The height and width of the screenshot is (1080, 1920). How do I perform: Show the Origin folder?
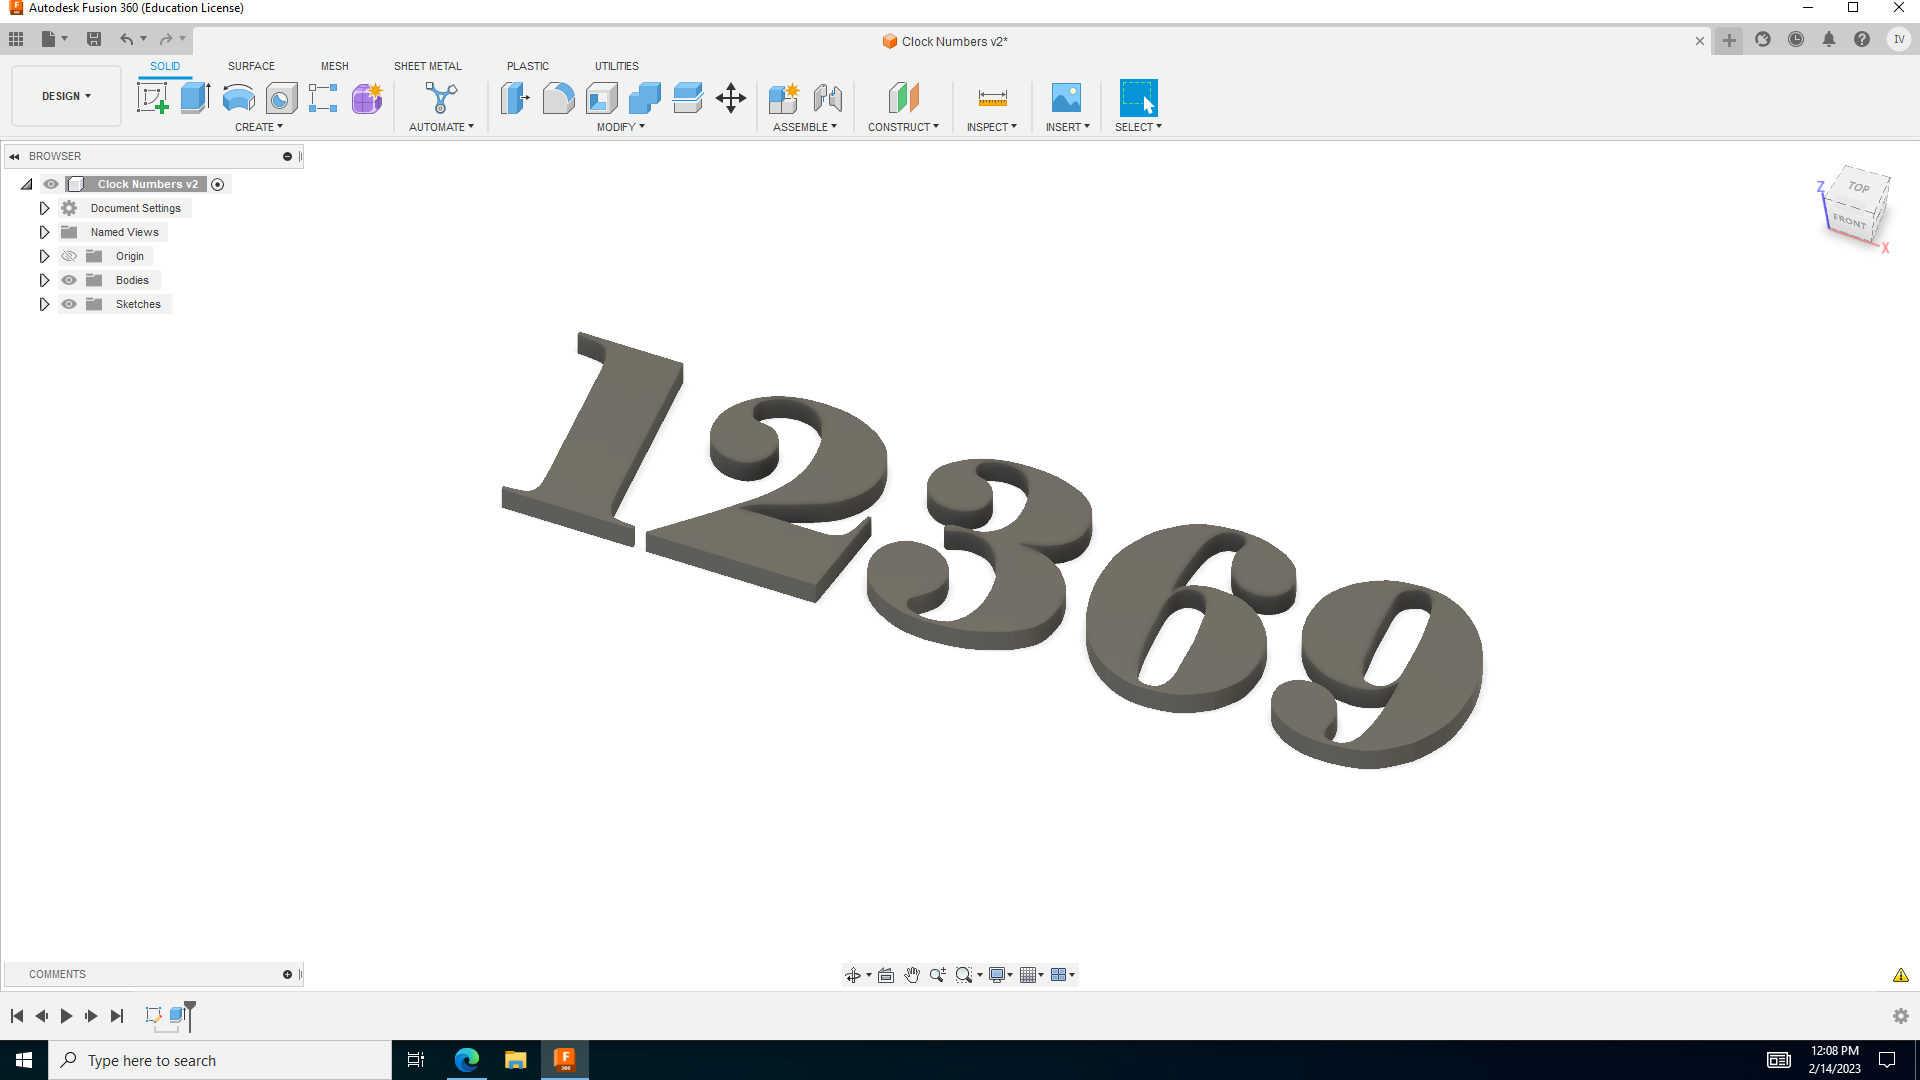[68, 256]
